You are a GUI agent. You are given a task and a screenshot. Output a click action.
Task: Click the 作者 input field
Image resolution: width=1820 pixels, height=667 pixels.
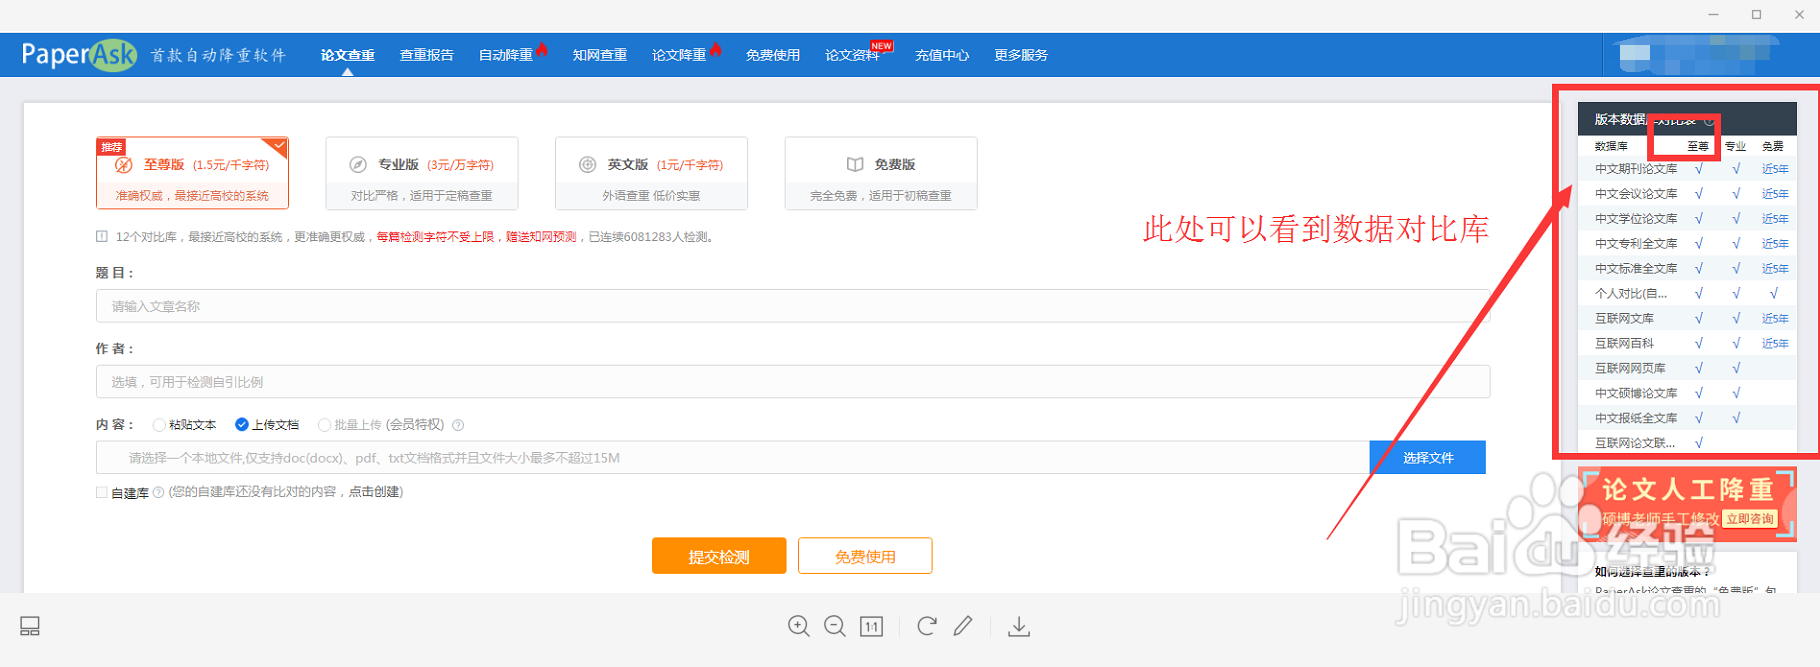[x=793, y=381]
